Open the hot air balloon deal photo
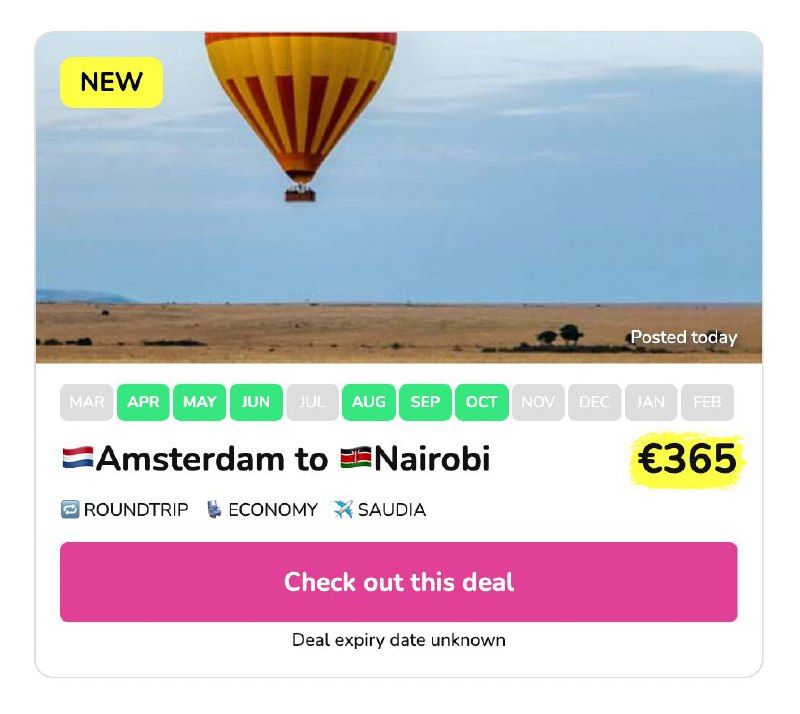The width and height of the screenshot is (800, 714). (398, 197)
